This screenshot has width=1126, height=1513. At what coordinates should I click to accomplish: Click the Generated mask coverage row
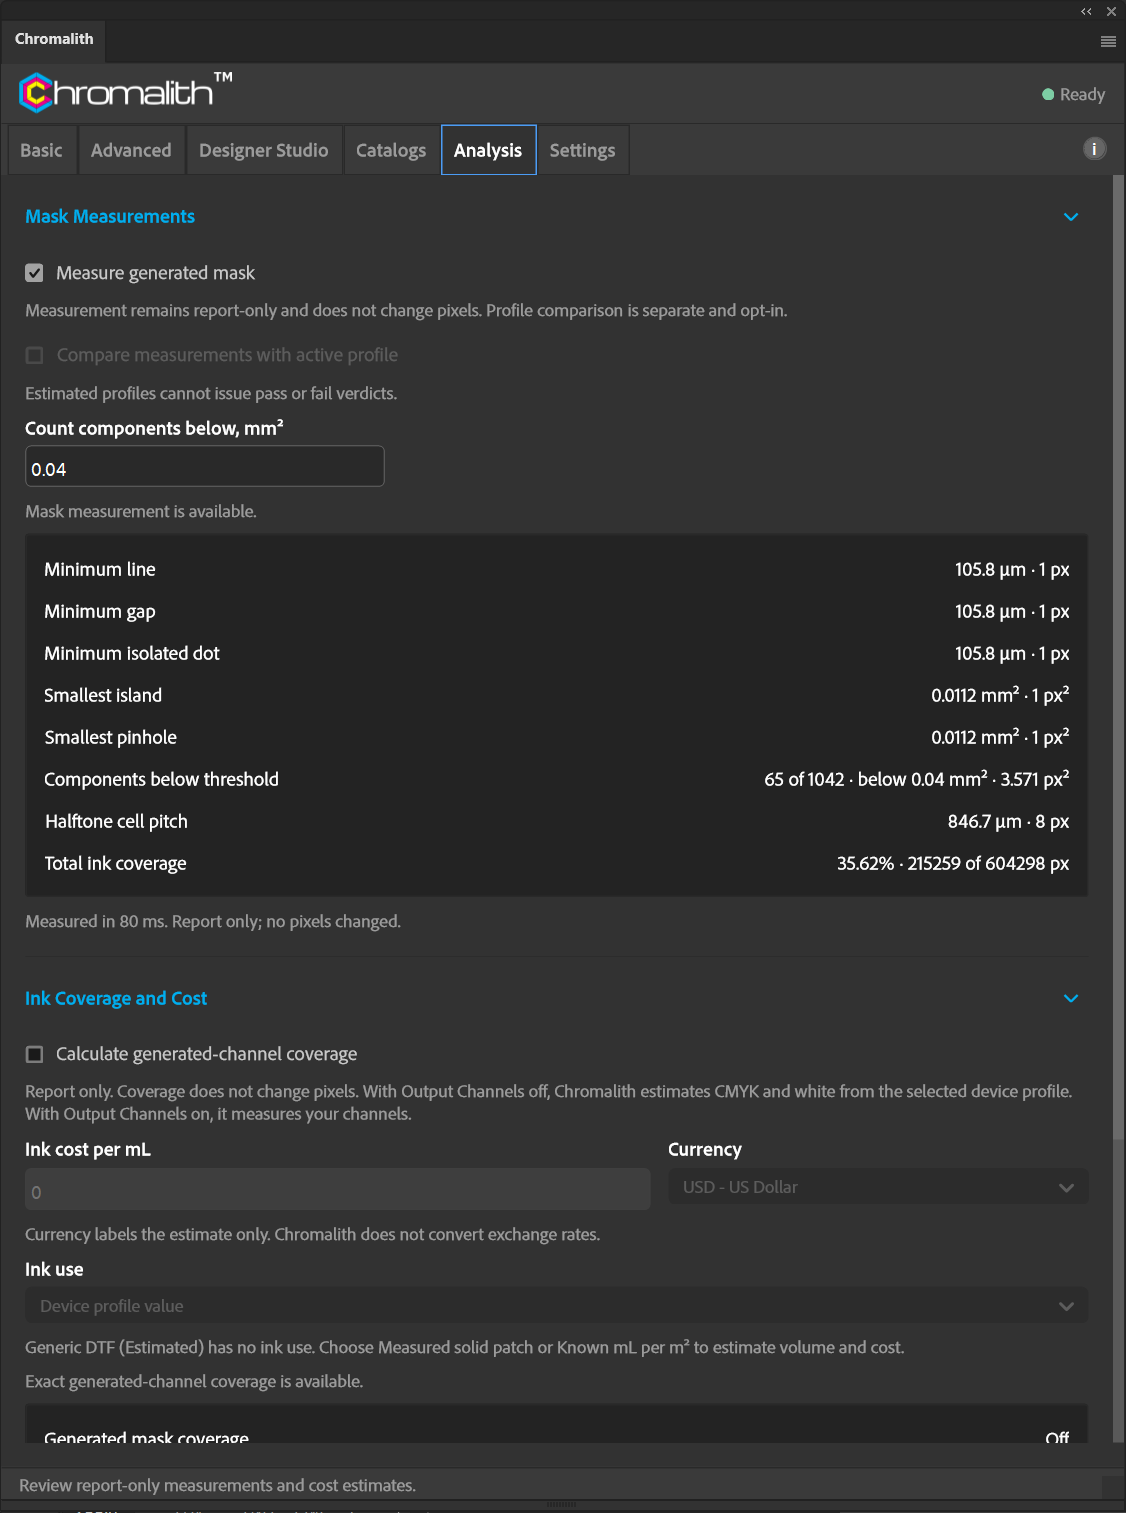(x=556, y=1436)
